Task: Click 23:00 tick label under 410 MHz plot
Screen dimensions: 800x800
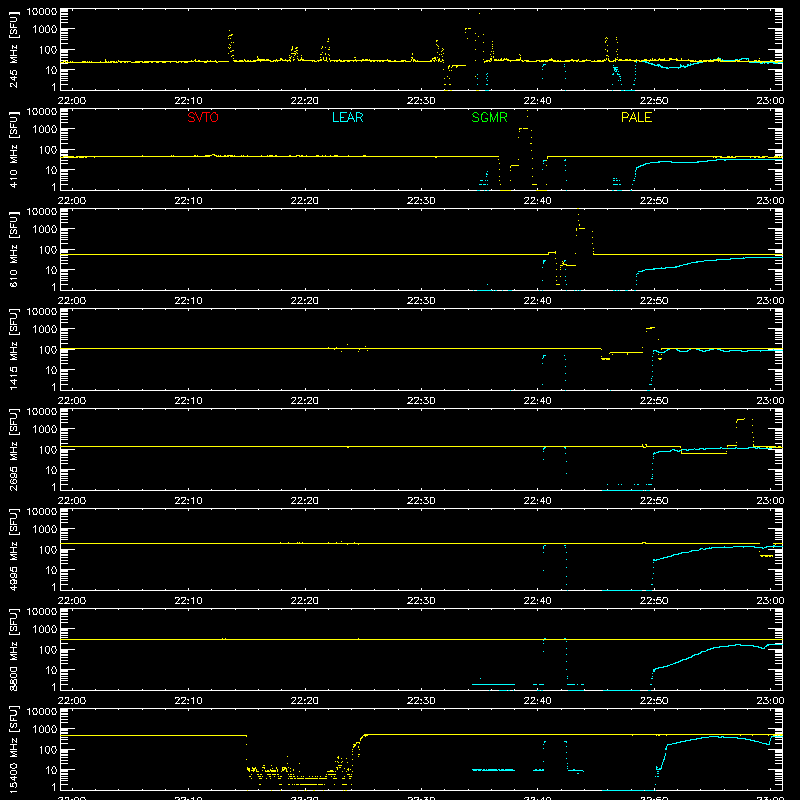Action: [770, 201]
